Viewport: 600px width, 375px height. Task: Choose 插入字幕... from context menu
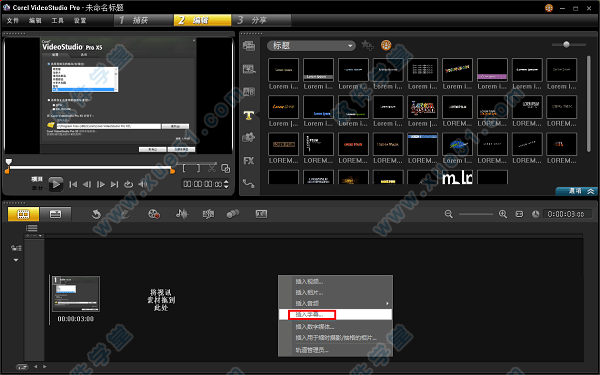click(x=335, y=315)
